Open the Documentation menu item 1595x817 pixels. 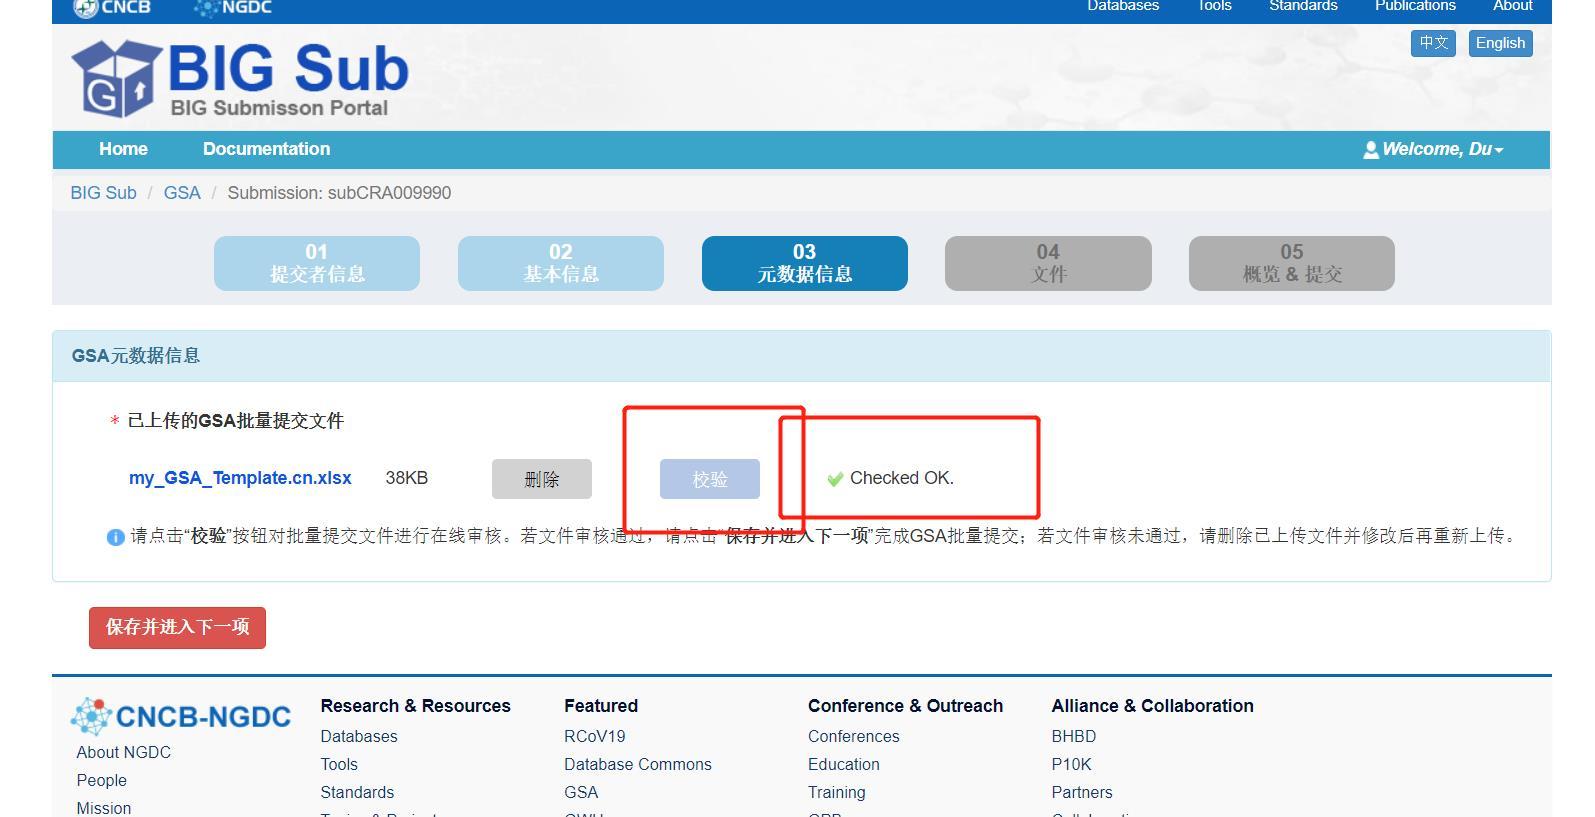point(266,149)
